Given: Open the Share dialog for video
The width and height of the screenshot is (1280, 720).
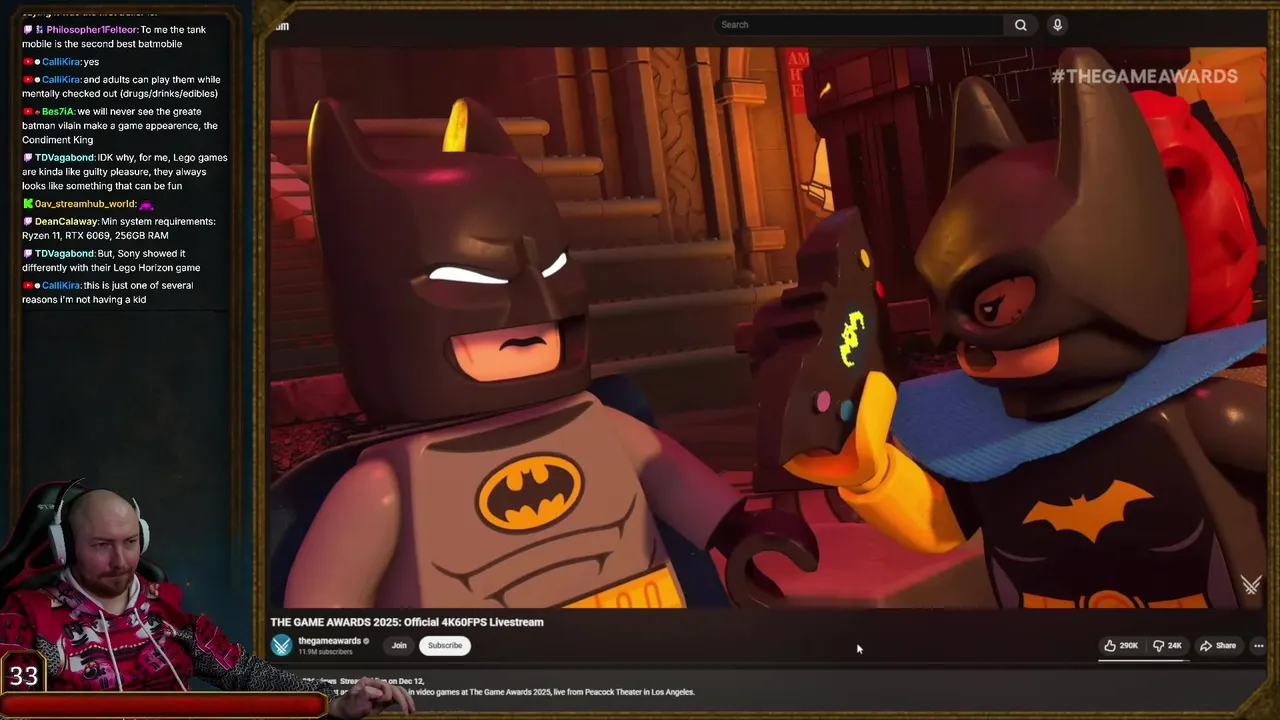Looking at the screenshot, I should 1218,646.
